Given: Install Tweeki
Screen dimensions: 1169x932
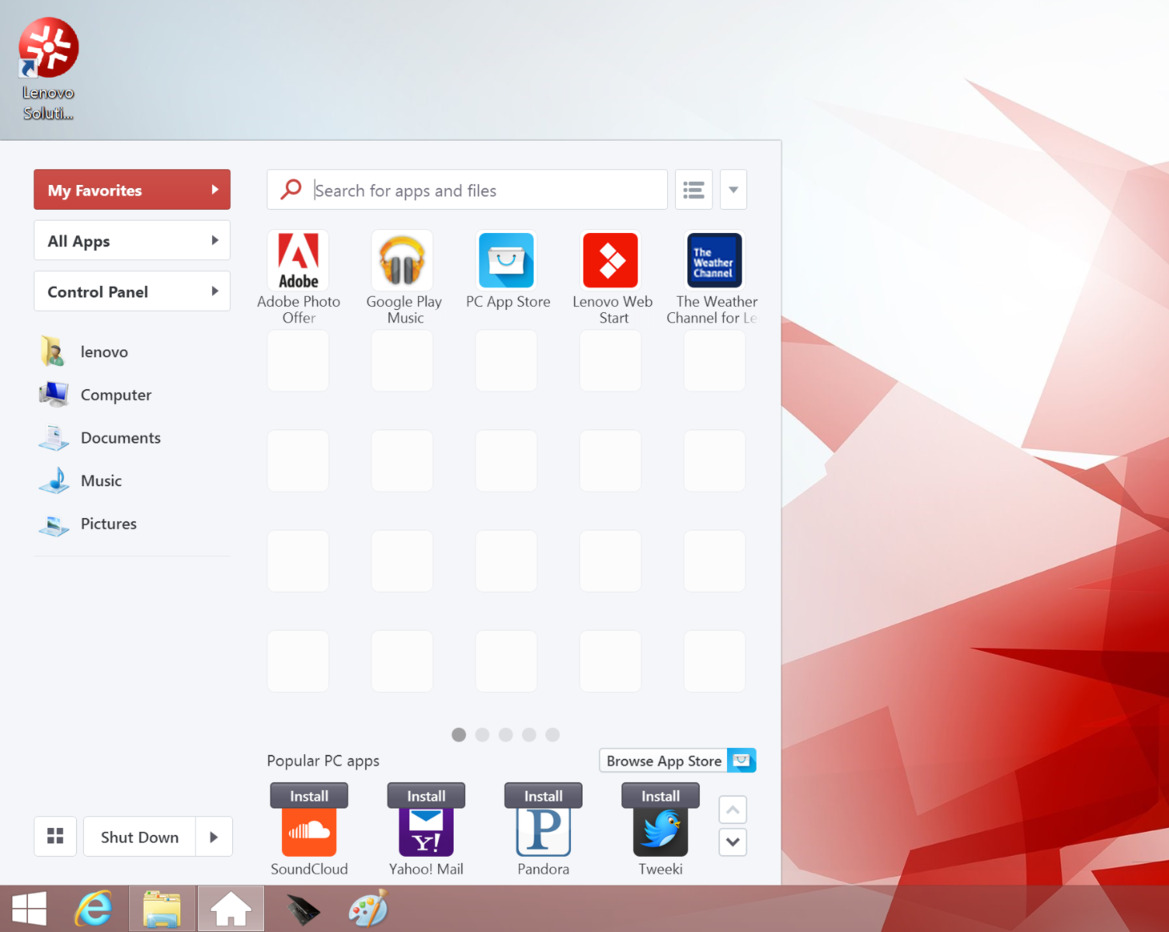Looking at the screenshot, I should (660, 796).
